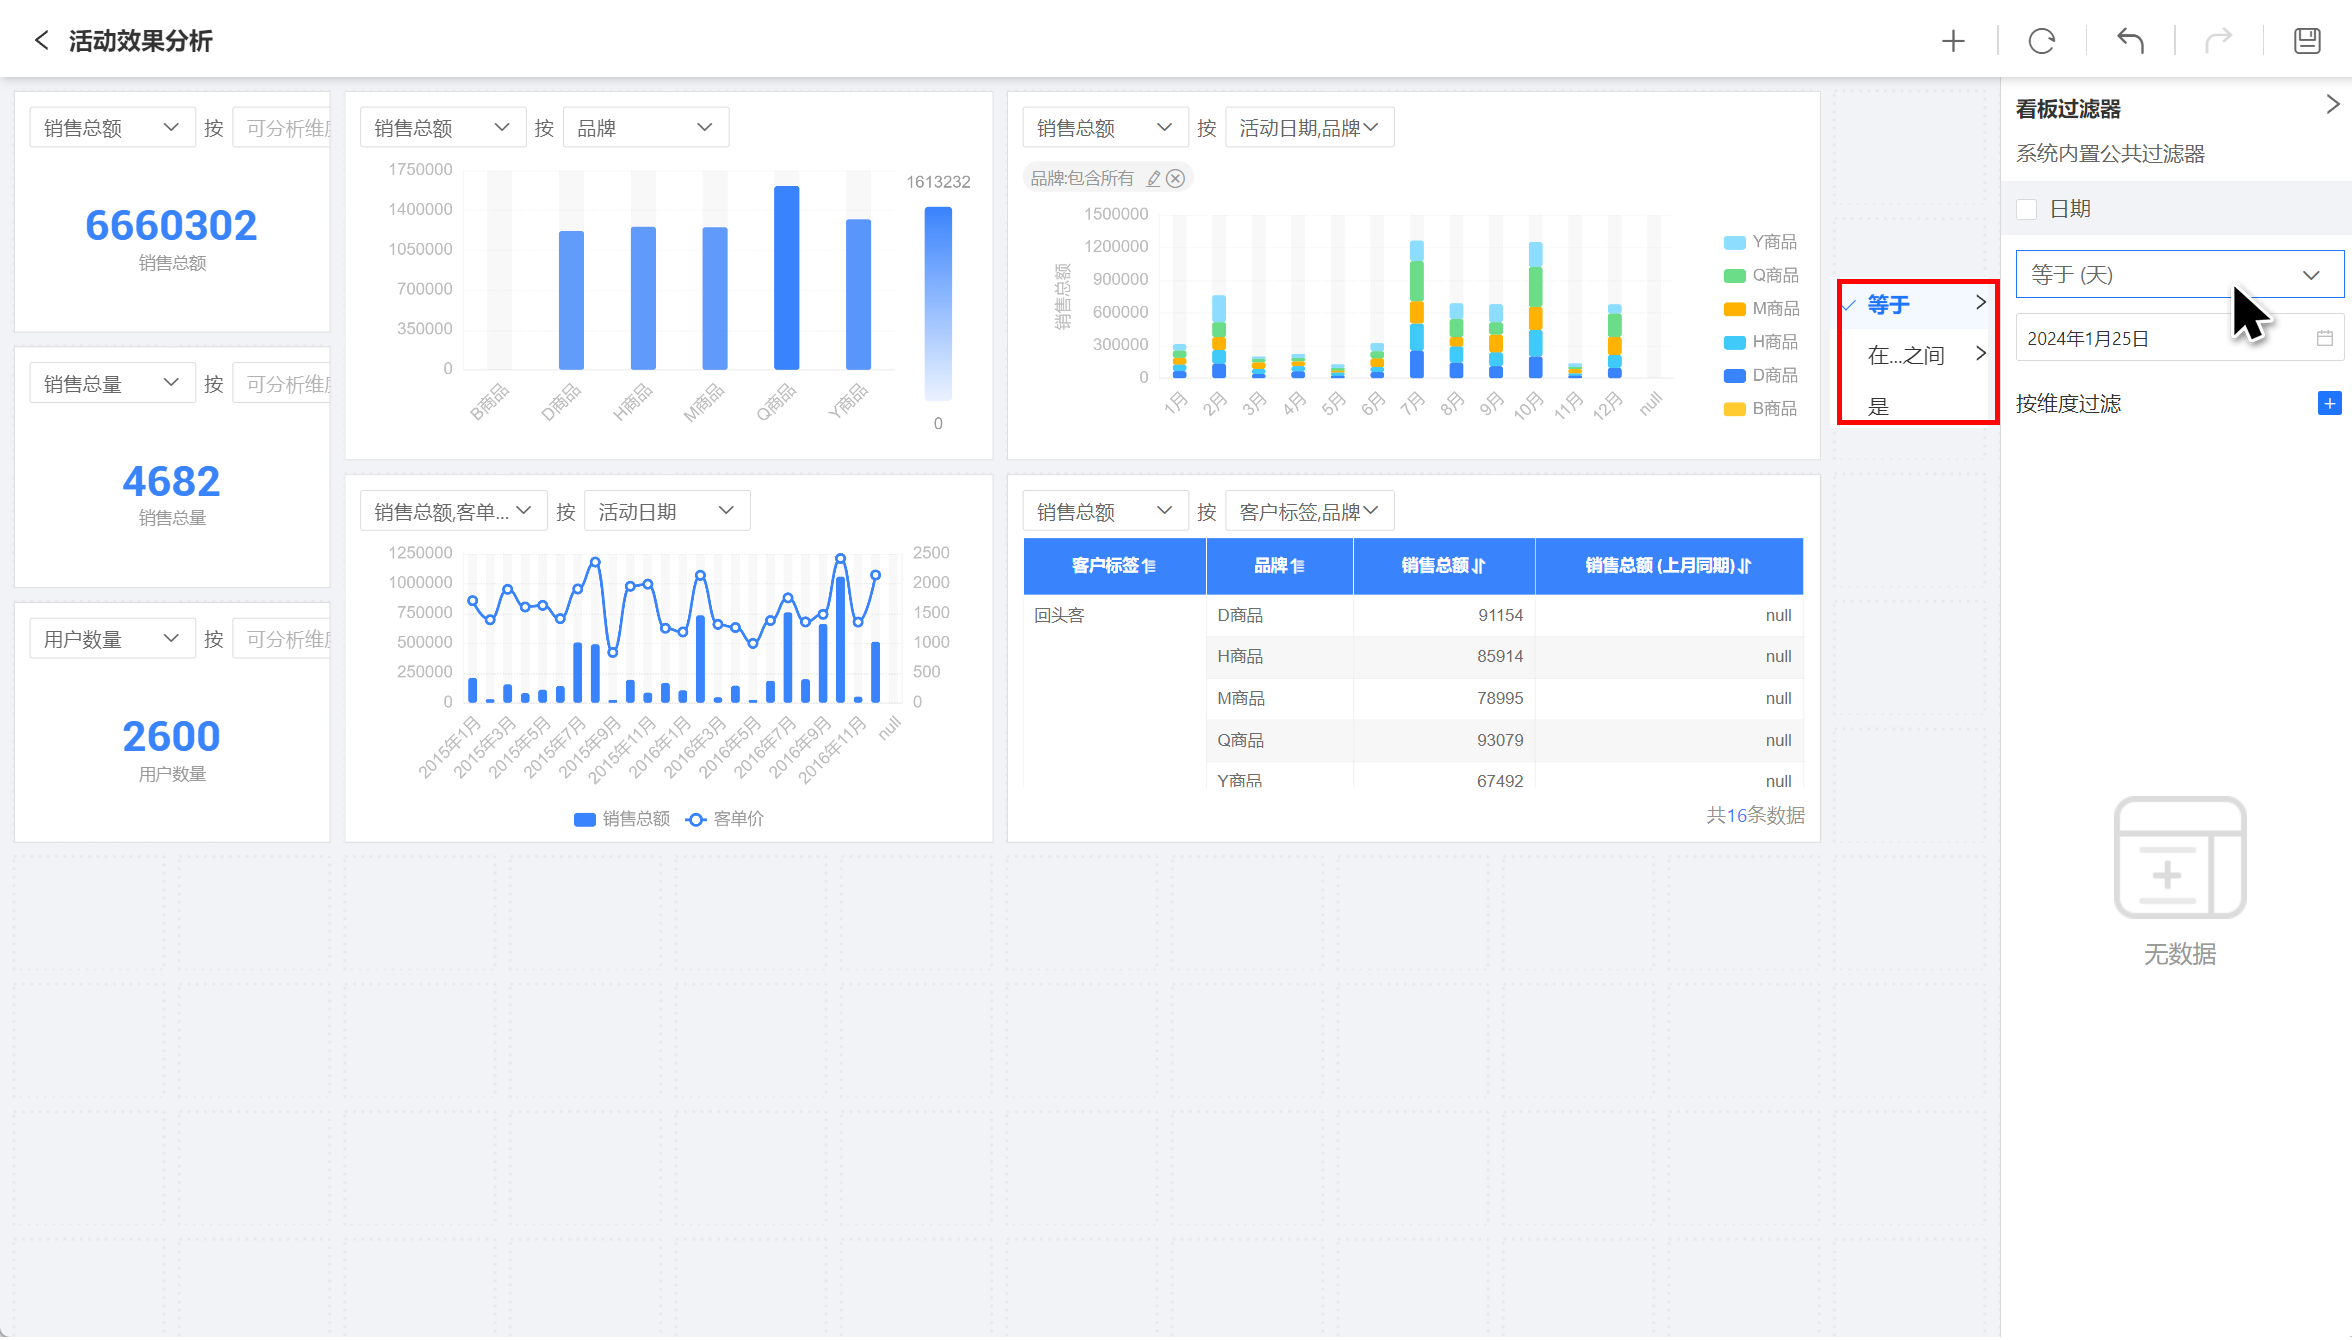Enable the 日期 filter checkbox
The height and width of the screenshot is (1340, 2352).
point(2027,209)
